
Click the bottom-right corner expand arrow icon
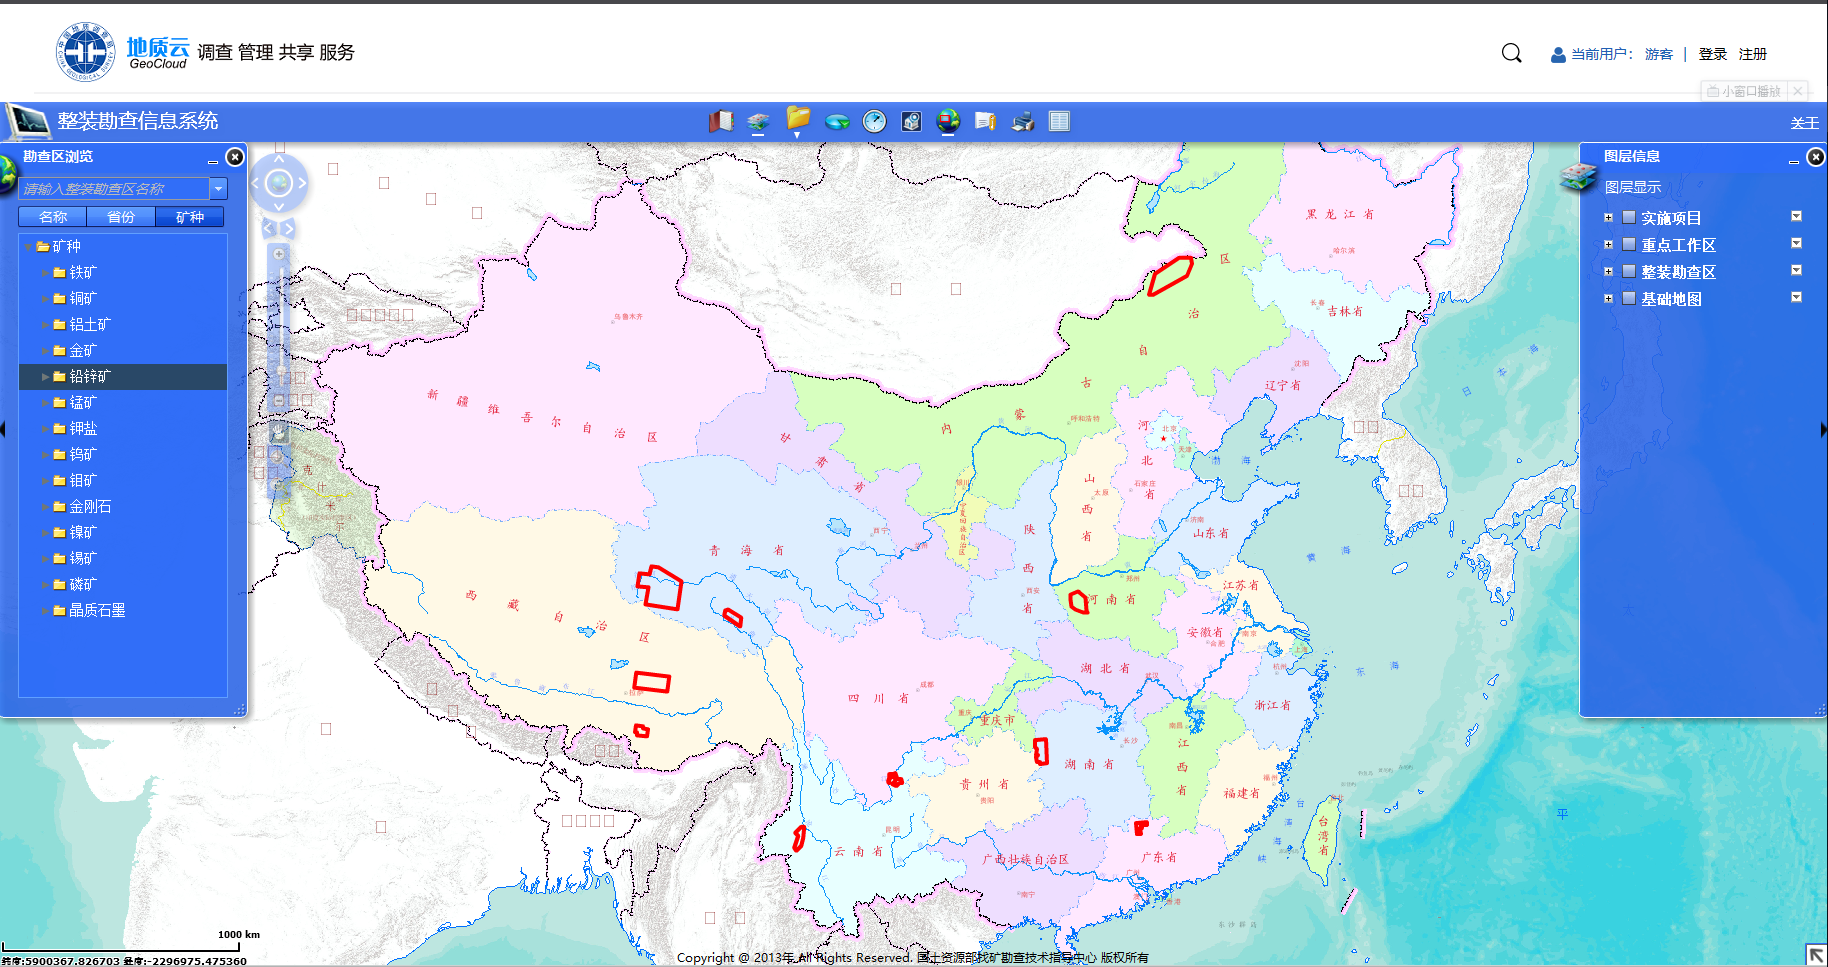(1815, 954)
